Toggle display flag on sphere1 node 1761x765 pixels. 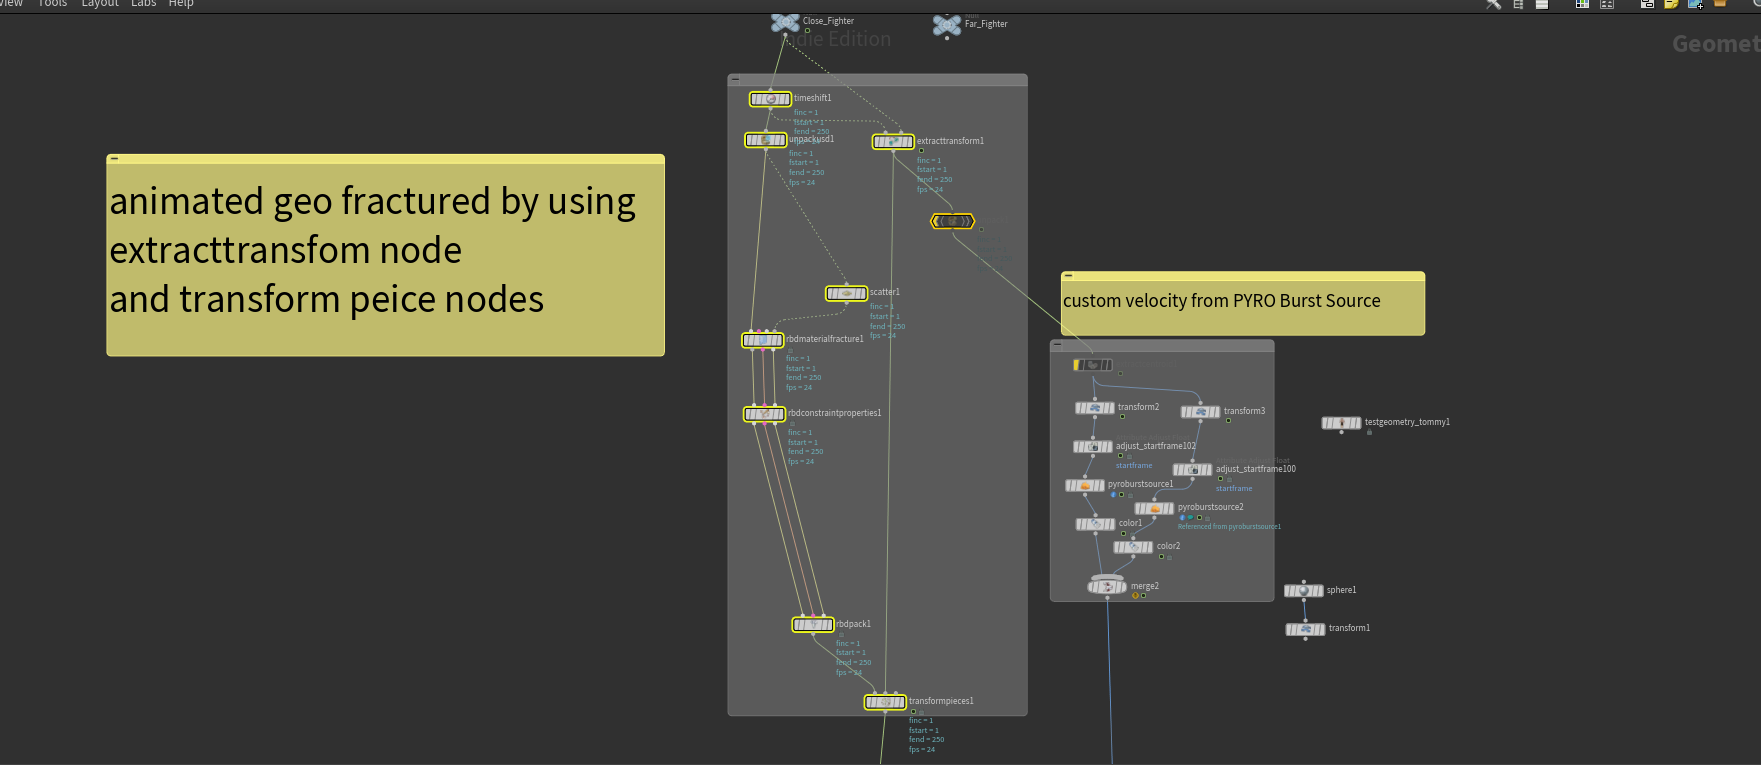click(1320, 591)
